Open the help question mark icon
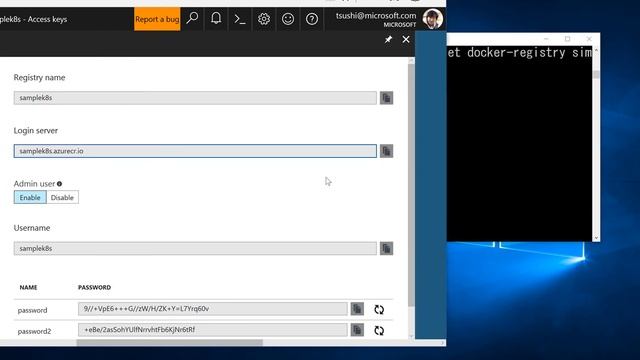 [x=312, y=19]
